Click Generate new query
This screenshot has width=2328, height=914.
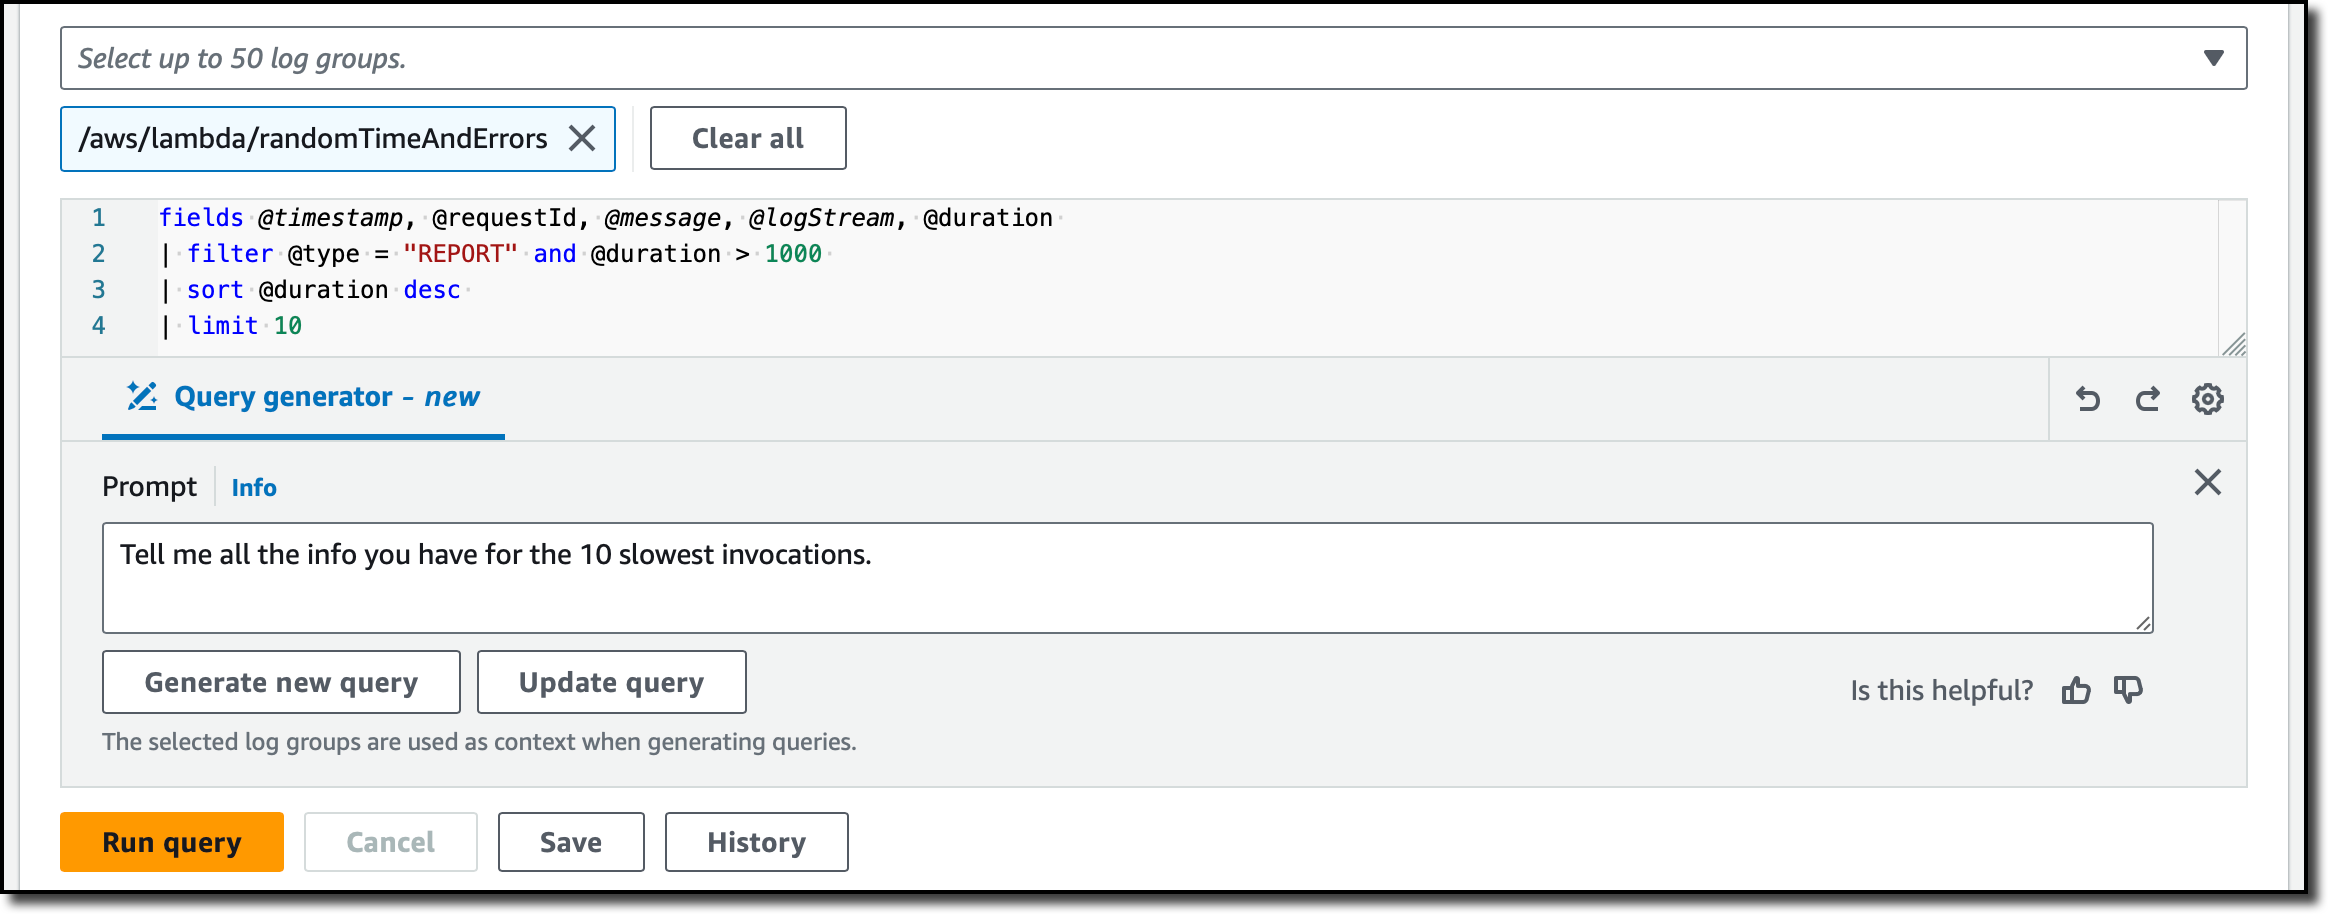pyautogui.click(x=281, y=682)
